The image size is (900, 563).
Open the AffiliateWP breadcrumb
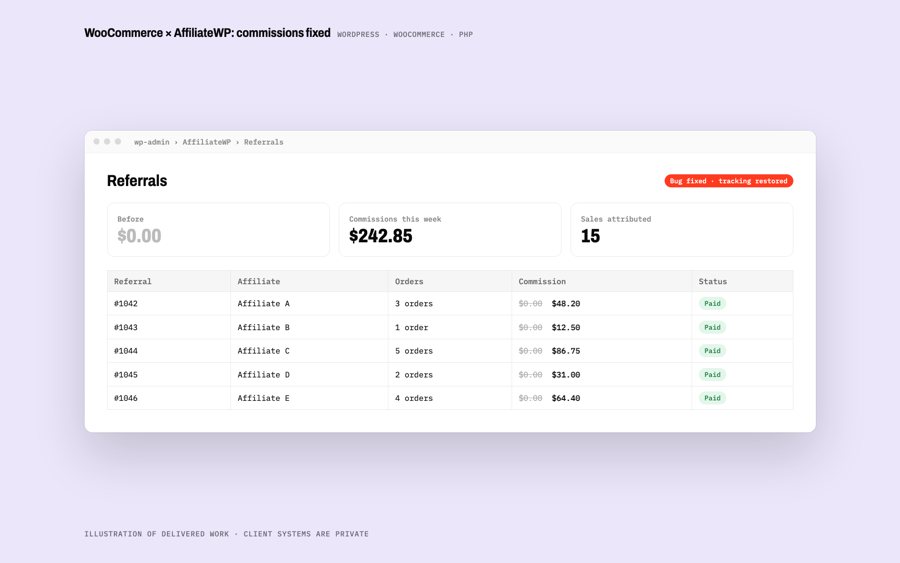[207, 142]
